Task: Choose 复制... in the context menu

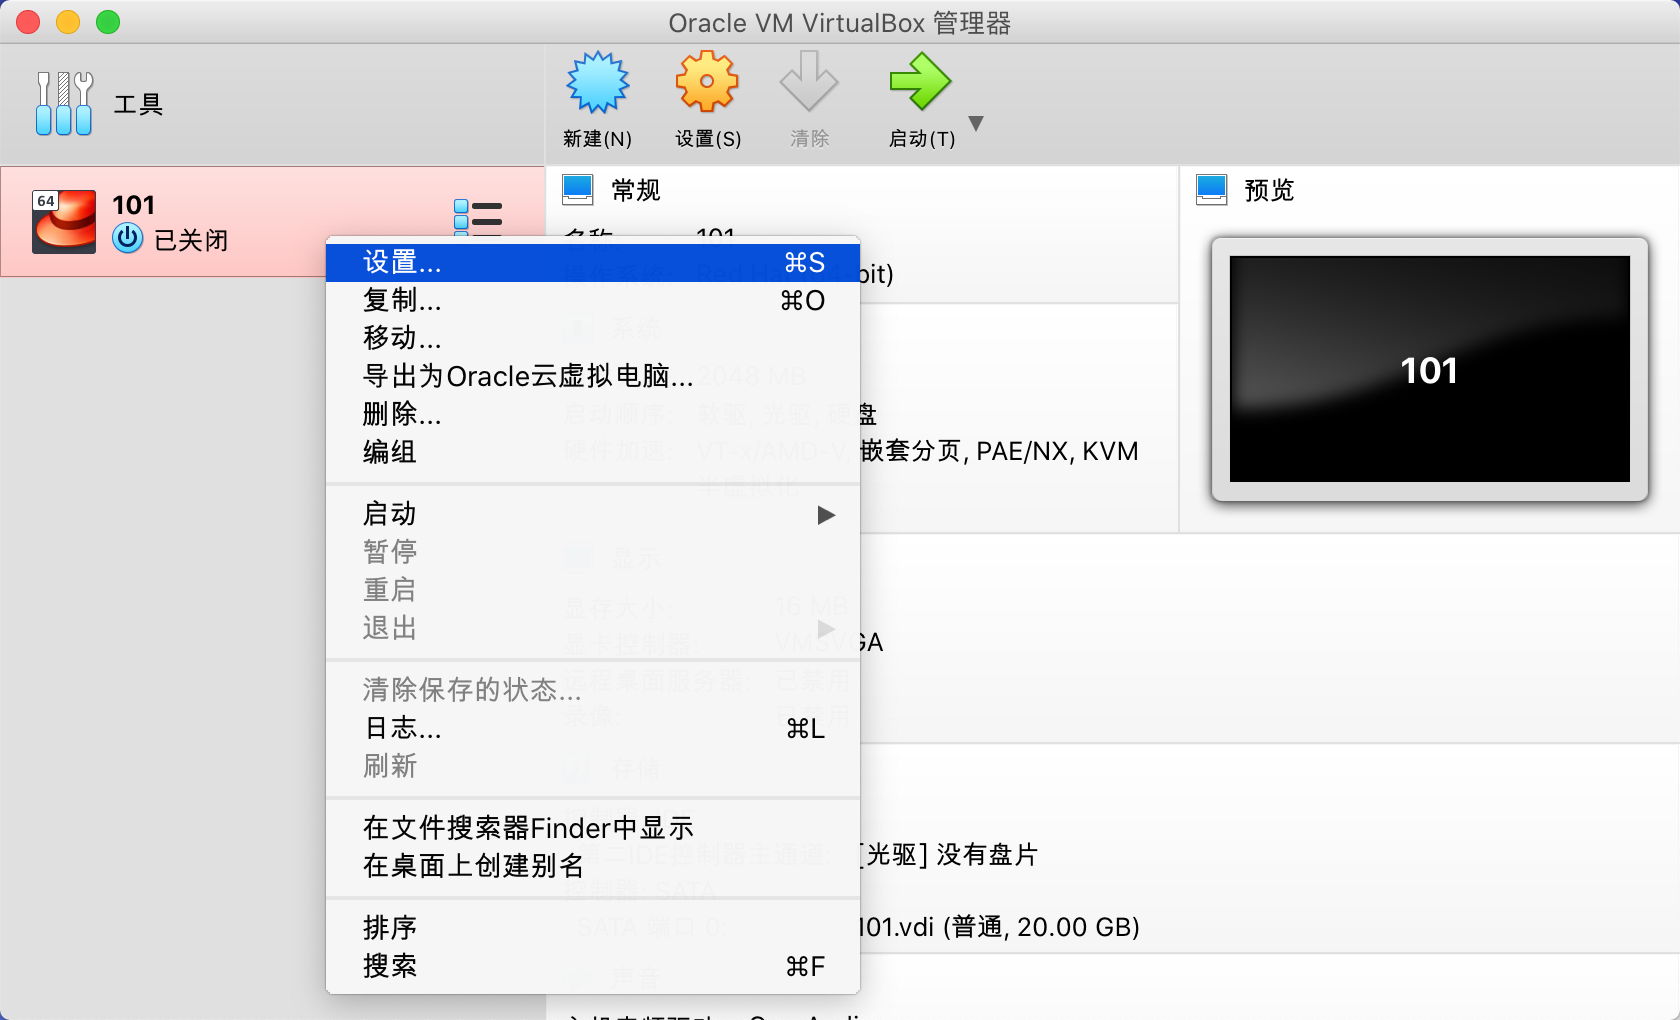Action: coord(593,301)
